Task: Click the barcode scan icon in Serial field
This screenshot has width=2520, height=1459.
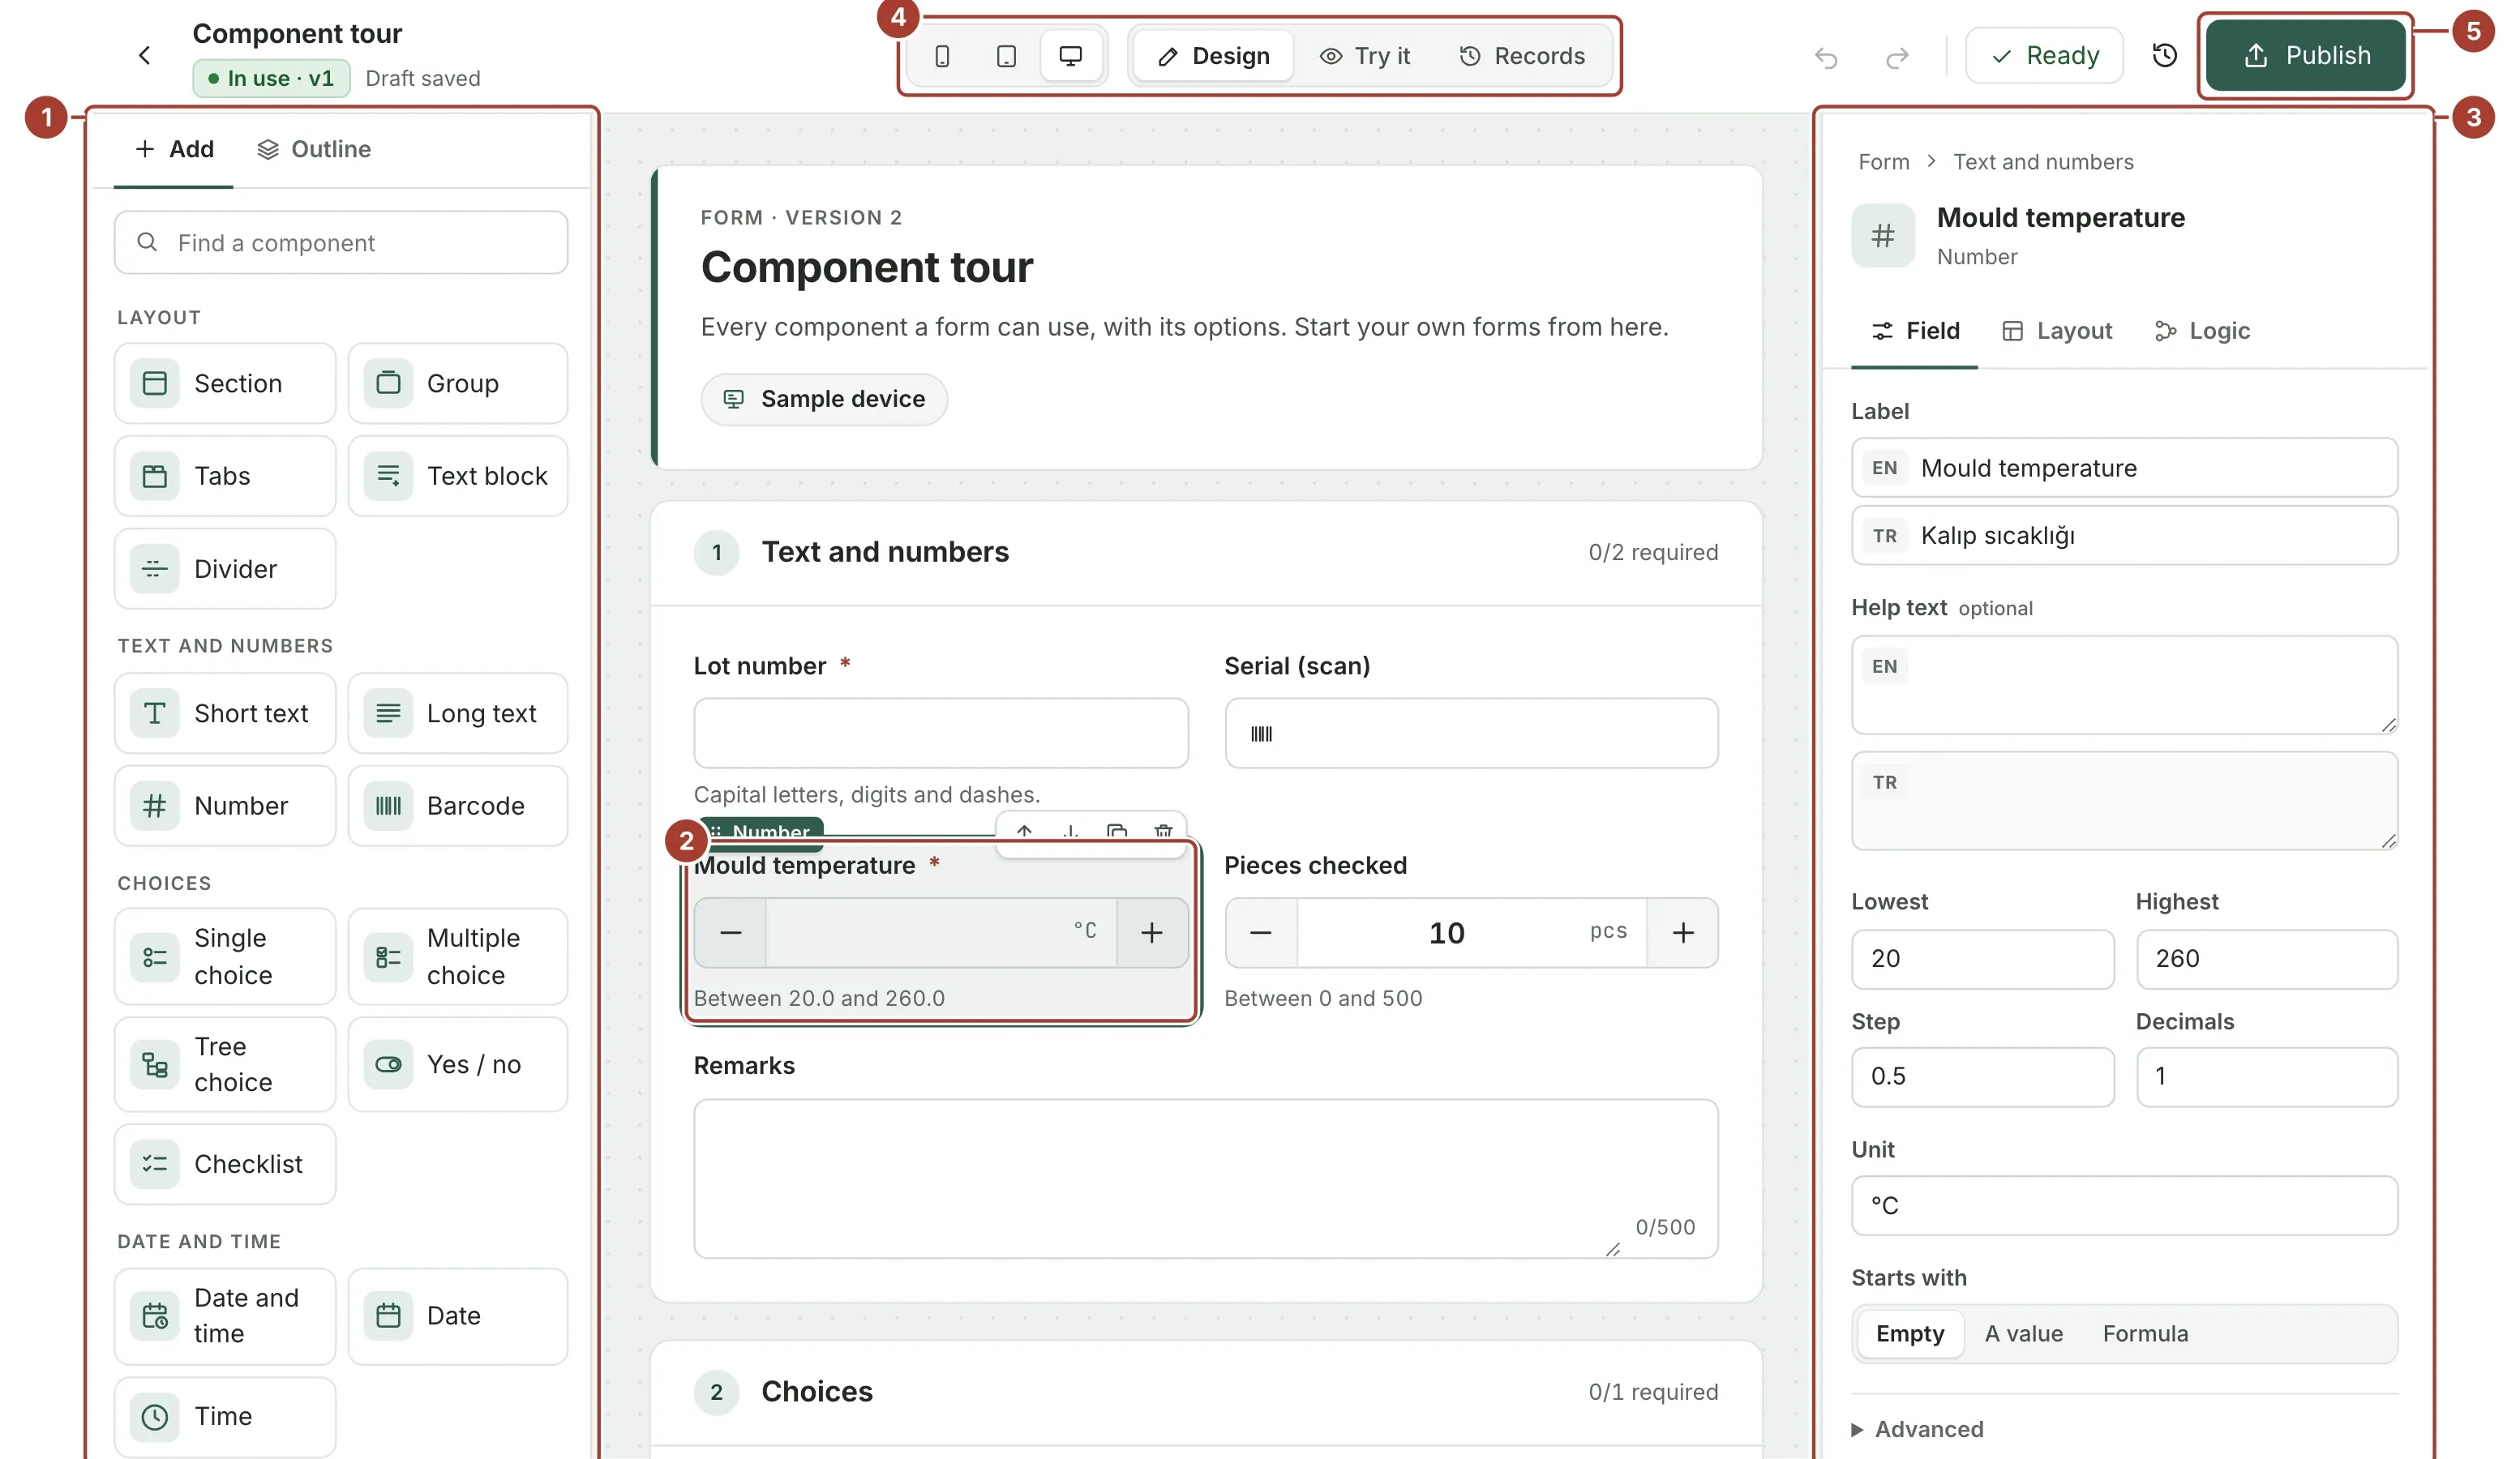Action: [1261, 734]
